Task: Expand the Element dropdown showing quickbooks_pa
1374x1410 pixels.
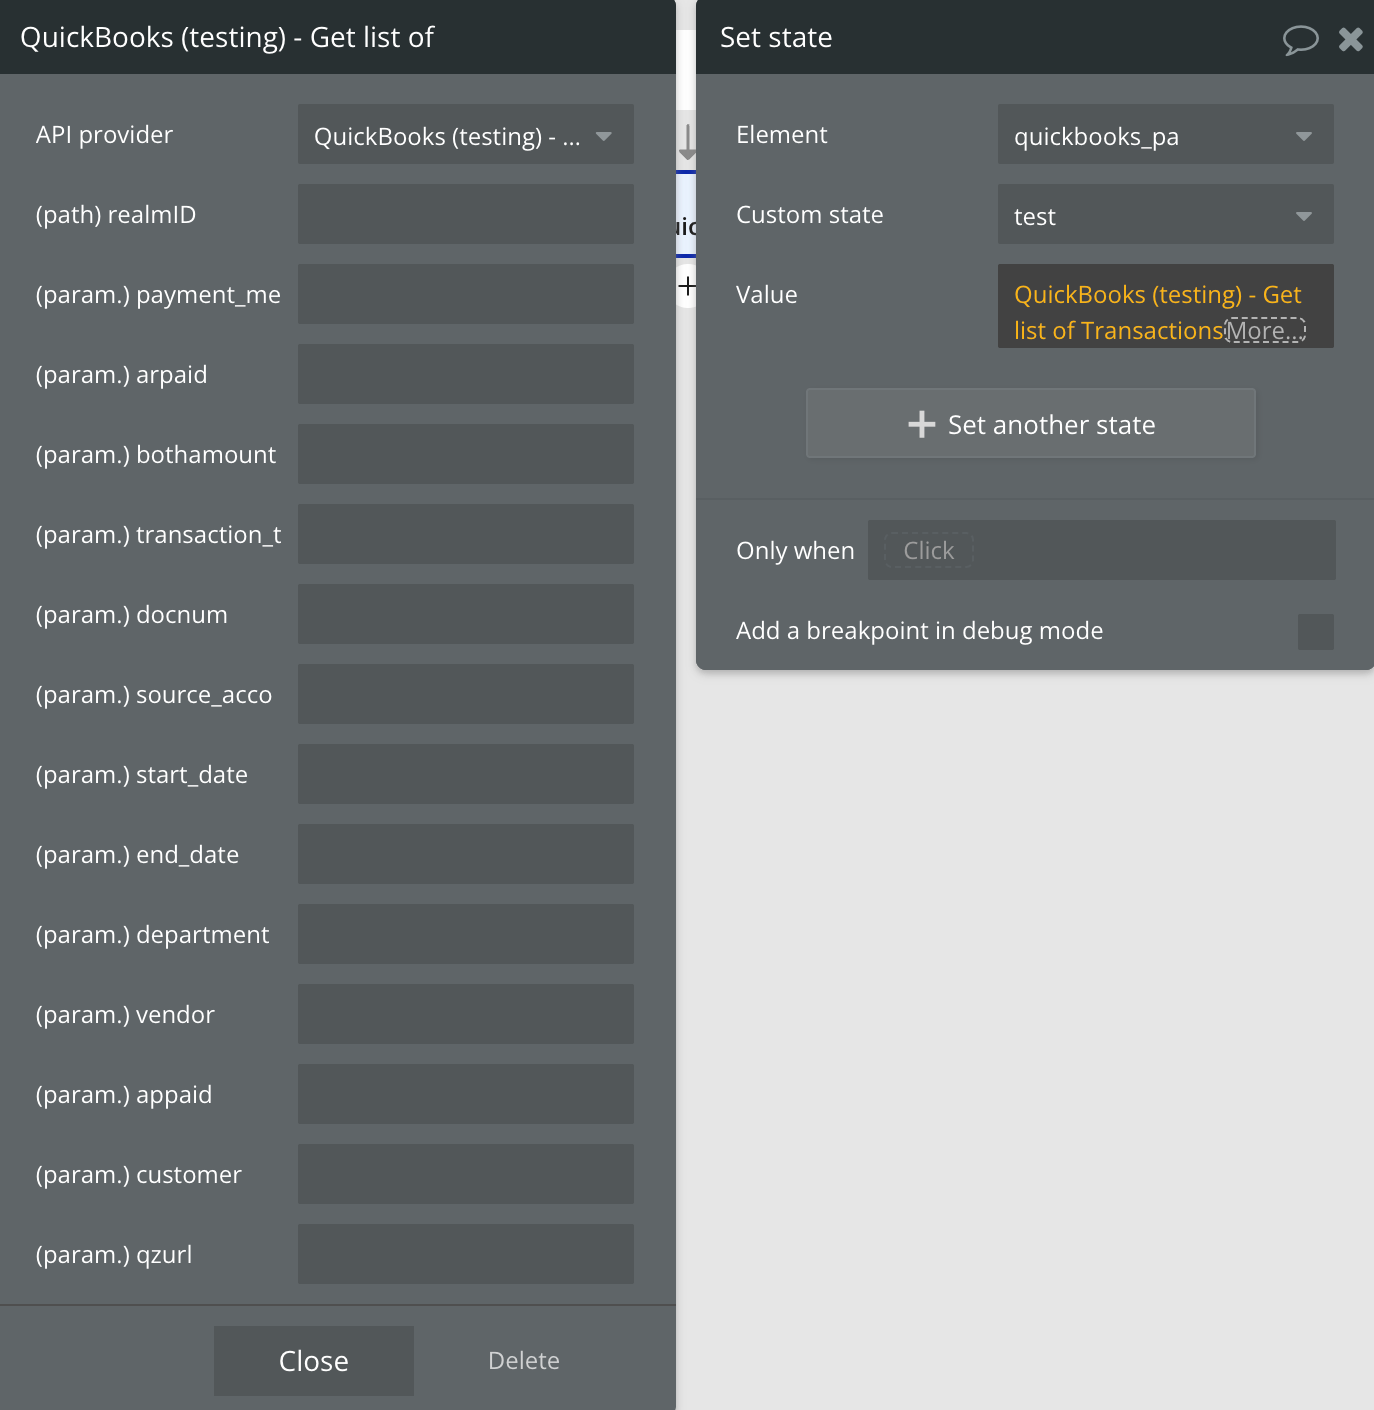Action: click(x=1166, y=134)
